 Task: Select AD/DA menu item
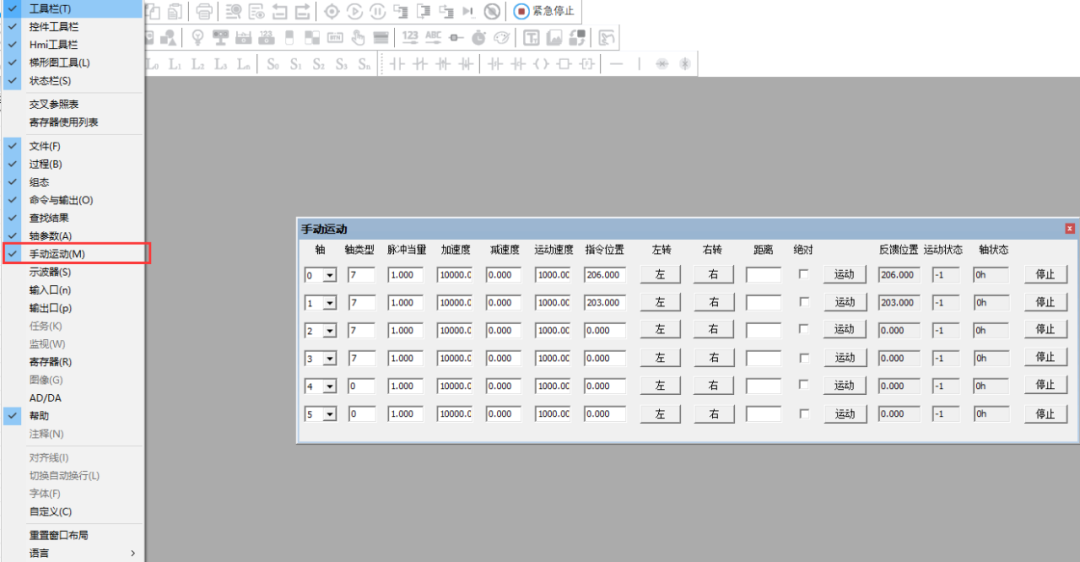coord(73,397)
